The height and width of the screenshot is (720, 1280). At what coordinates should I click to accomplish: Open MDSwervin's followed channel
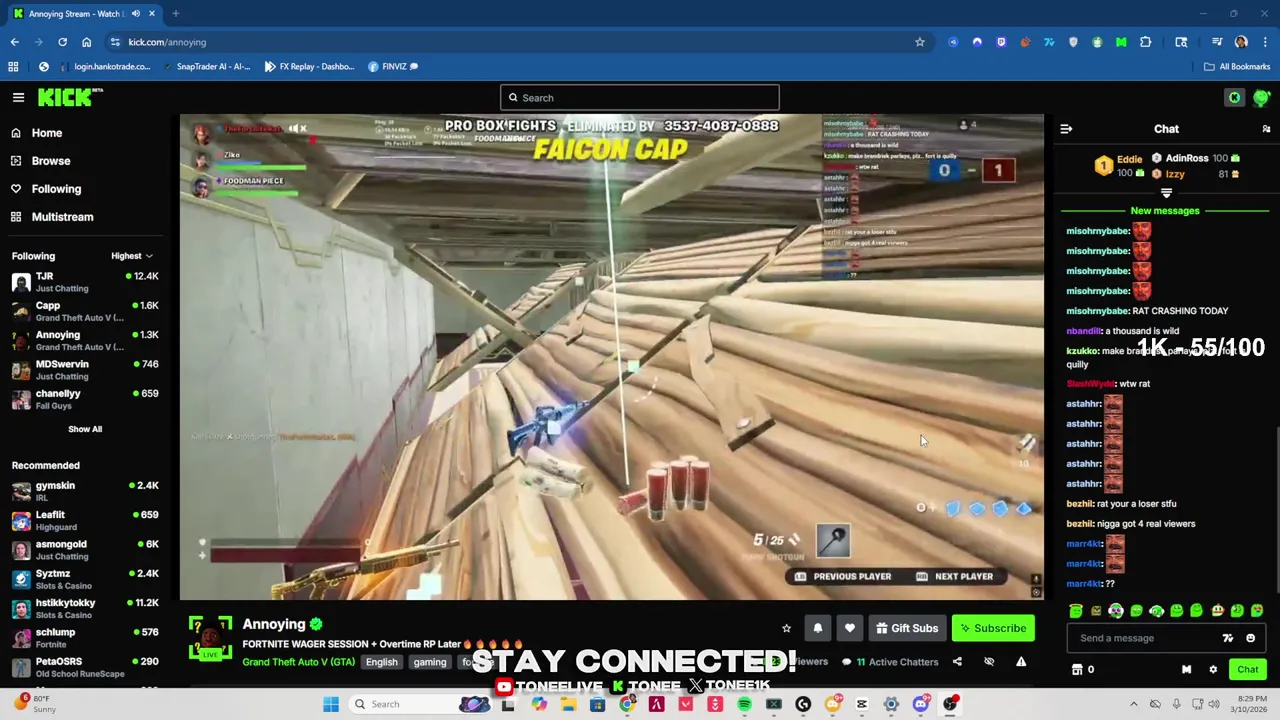tap(85, 370)
